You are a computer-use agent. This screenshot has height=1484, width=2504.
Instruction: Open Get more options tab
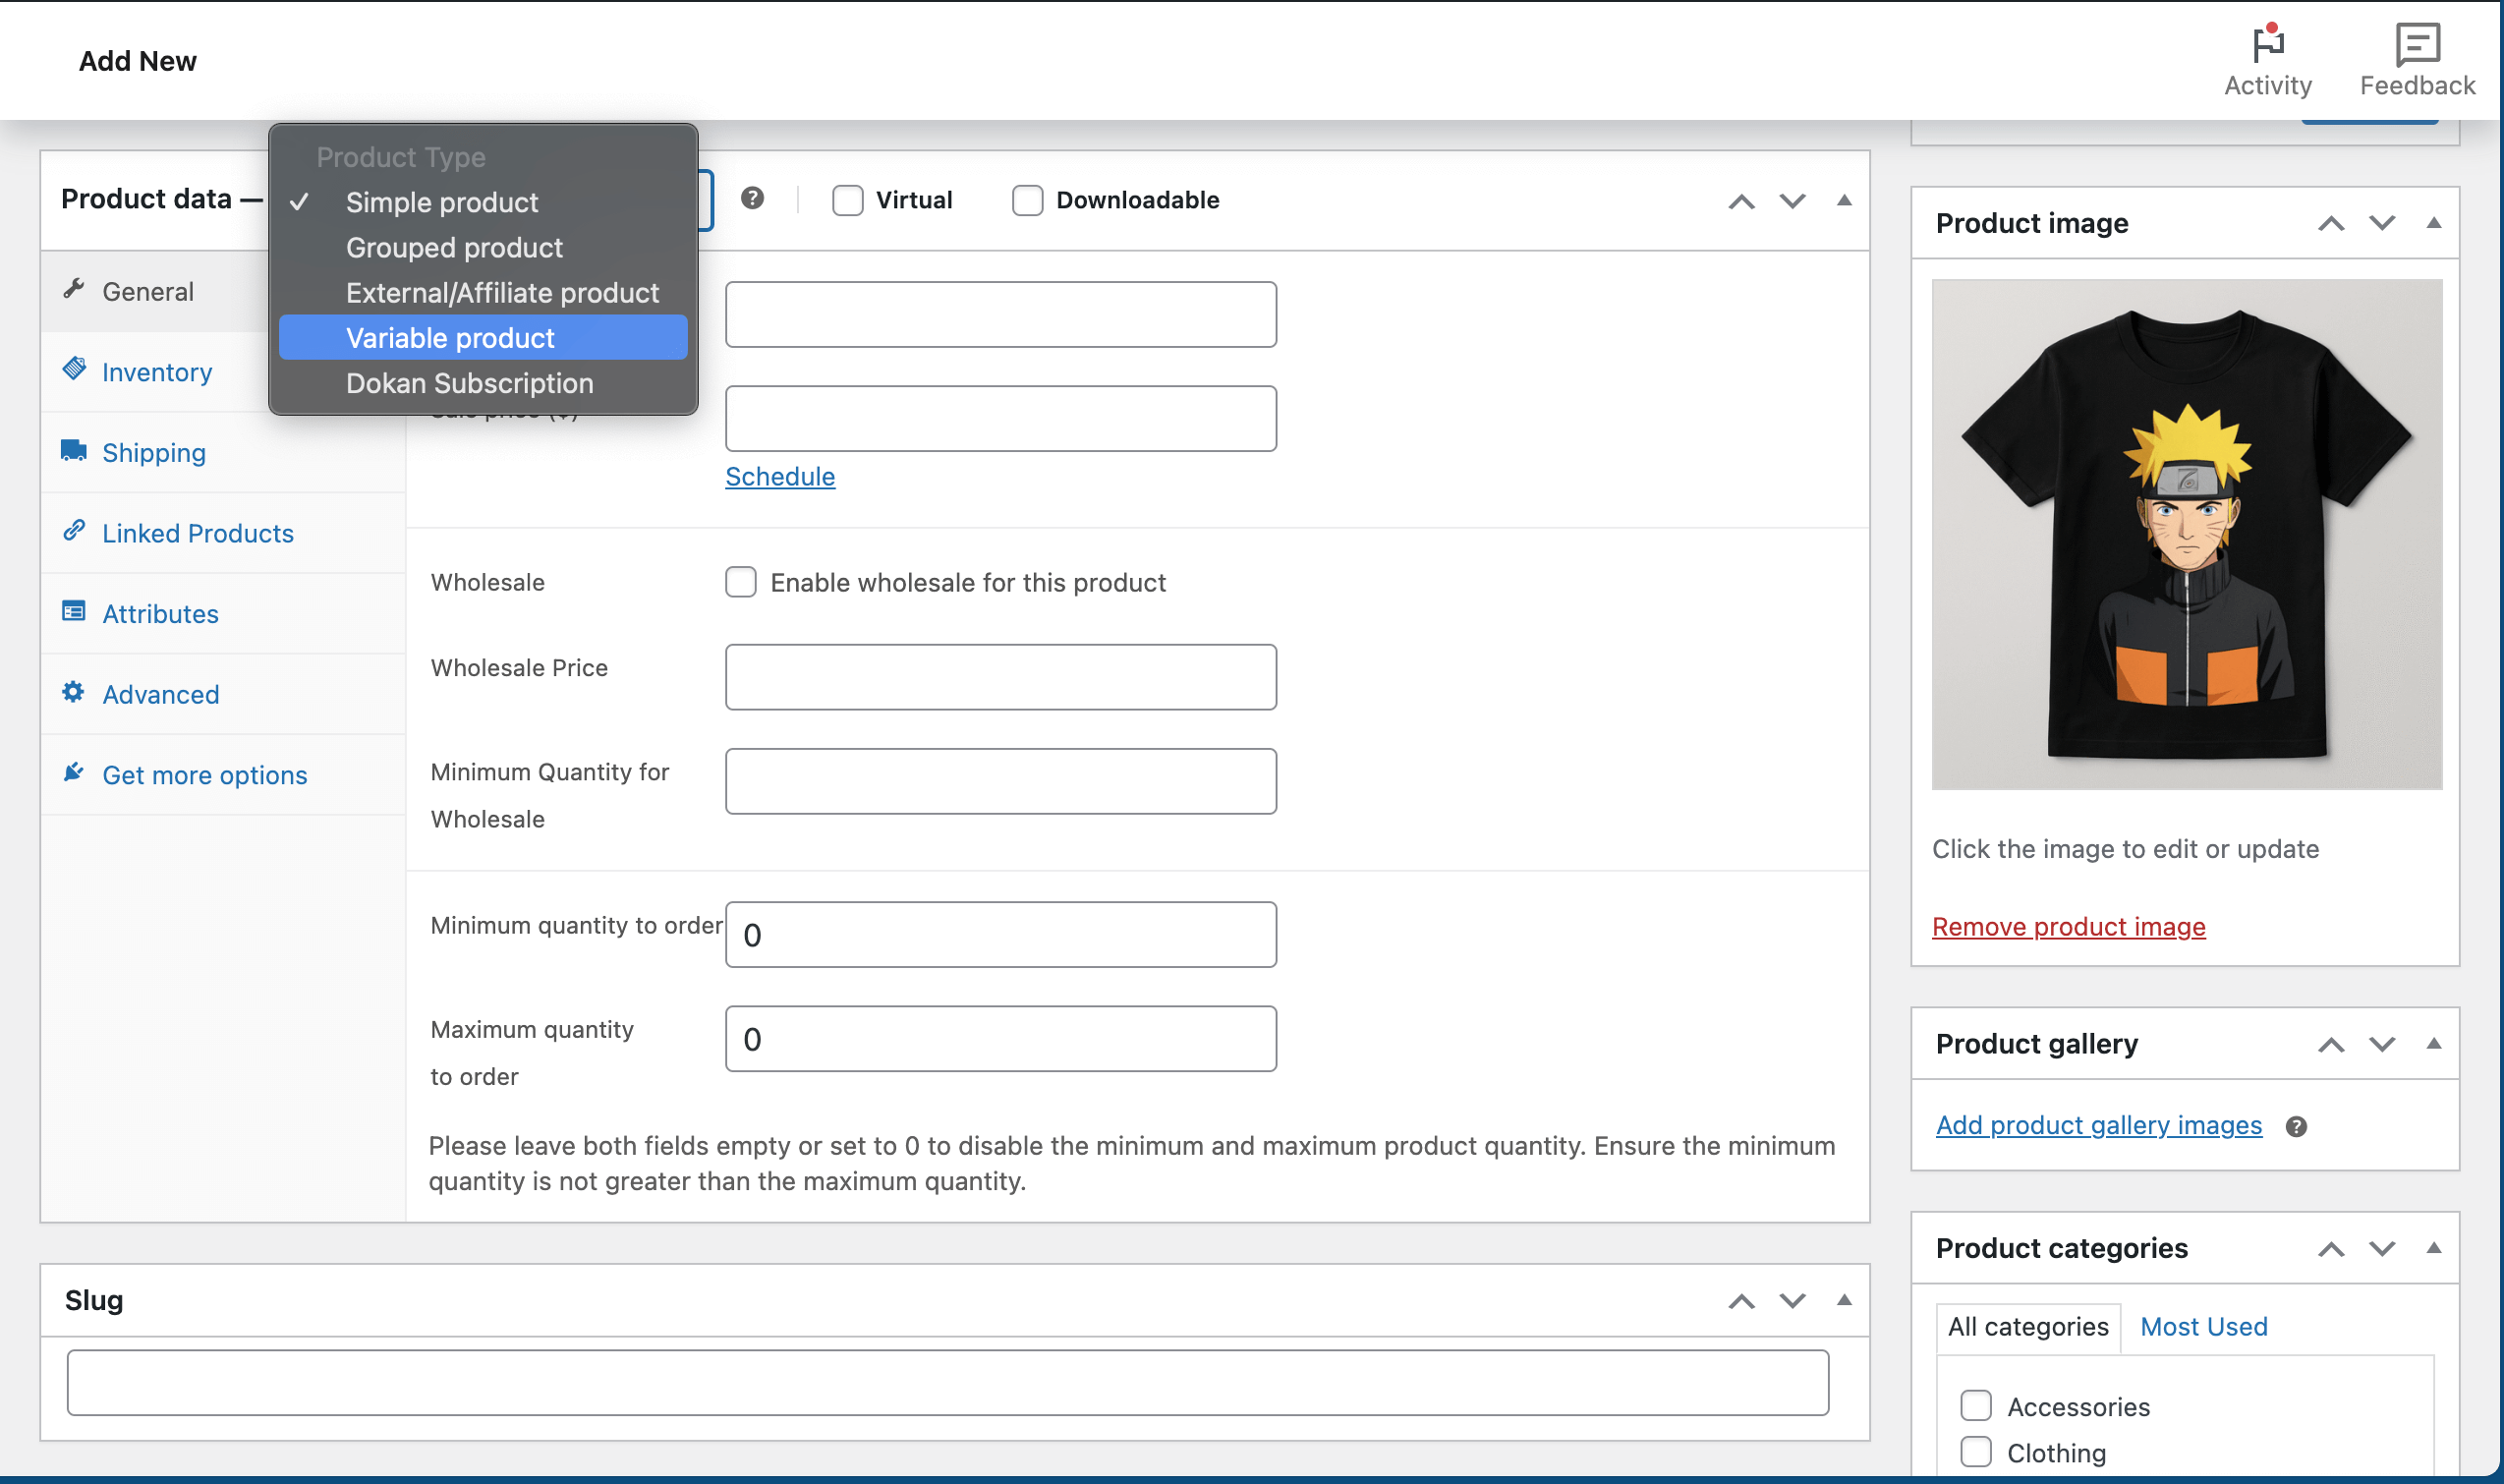223,775
